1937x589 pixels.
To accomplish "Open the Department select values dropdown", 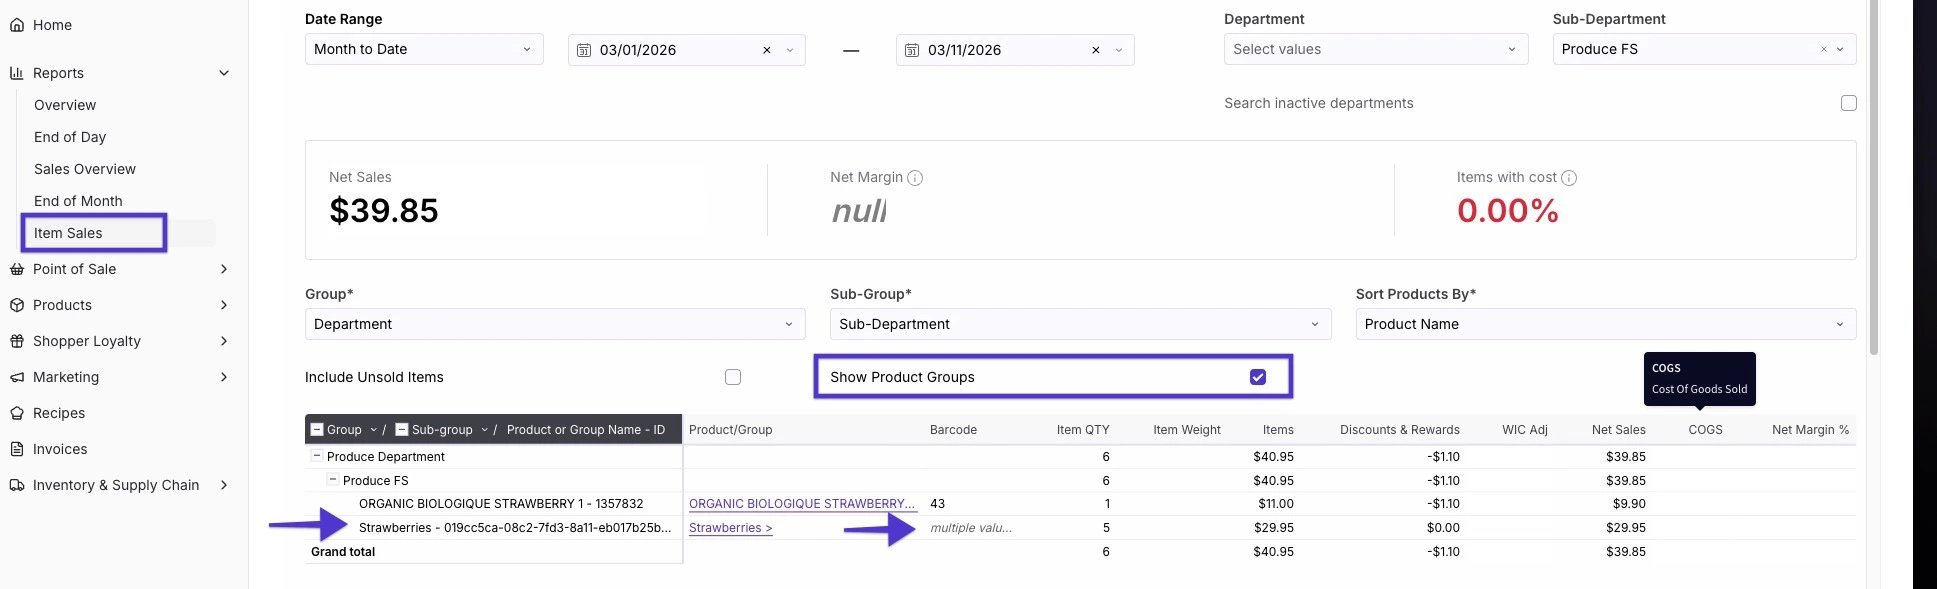I will click(1375, 49).
